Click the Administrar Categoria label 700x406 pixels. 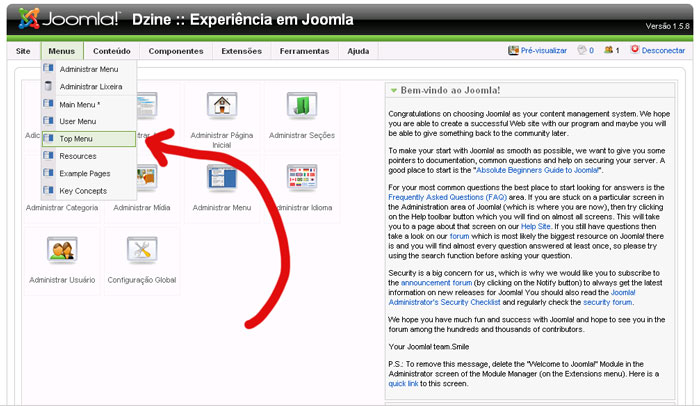(62, 208)
